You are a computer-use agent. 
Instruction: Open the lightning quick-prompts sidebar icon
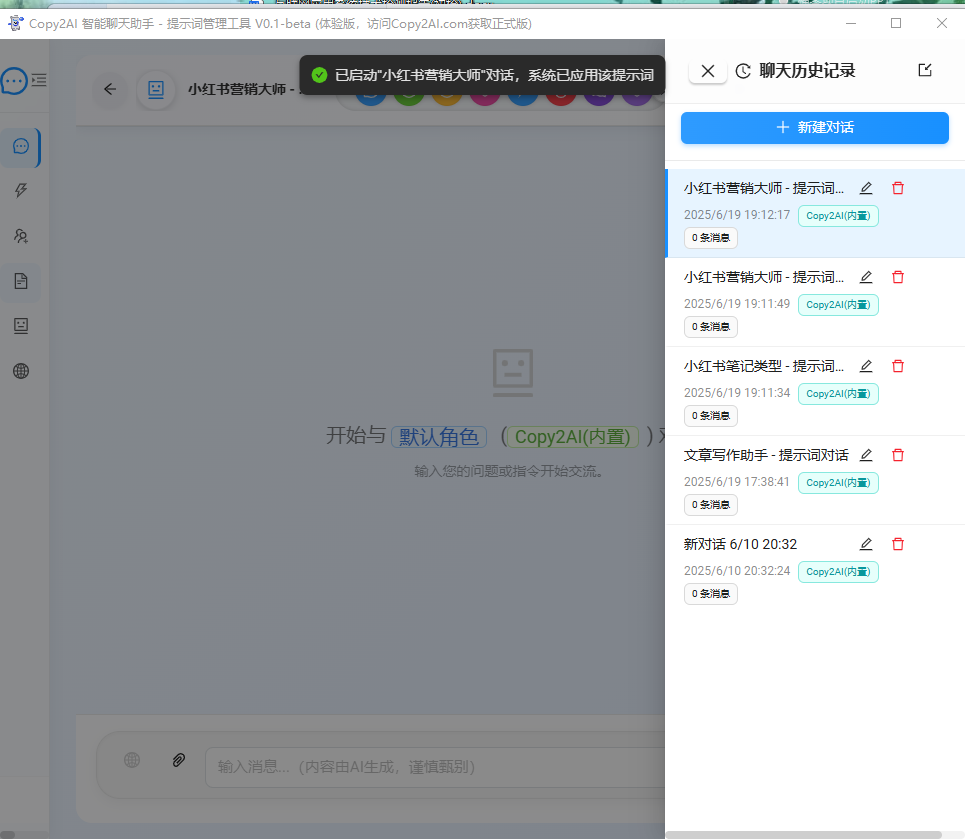21,191
